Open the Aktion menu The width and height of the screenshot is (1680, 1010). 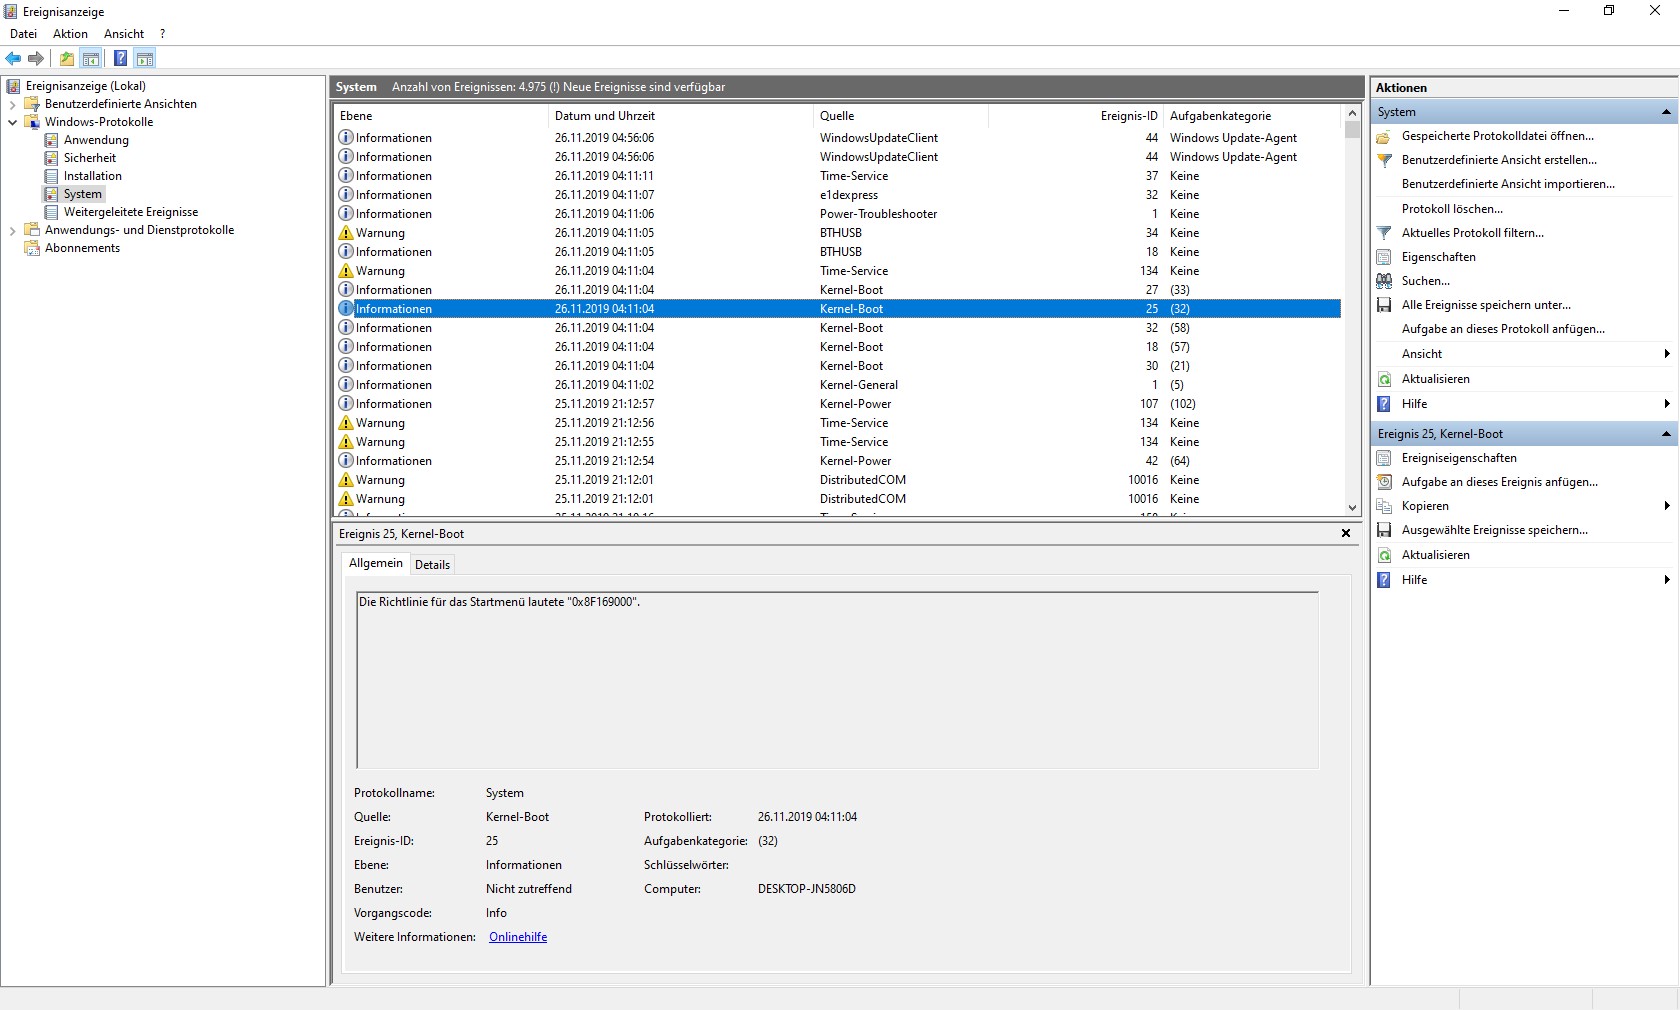[x=71, y=34]
